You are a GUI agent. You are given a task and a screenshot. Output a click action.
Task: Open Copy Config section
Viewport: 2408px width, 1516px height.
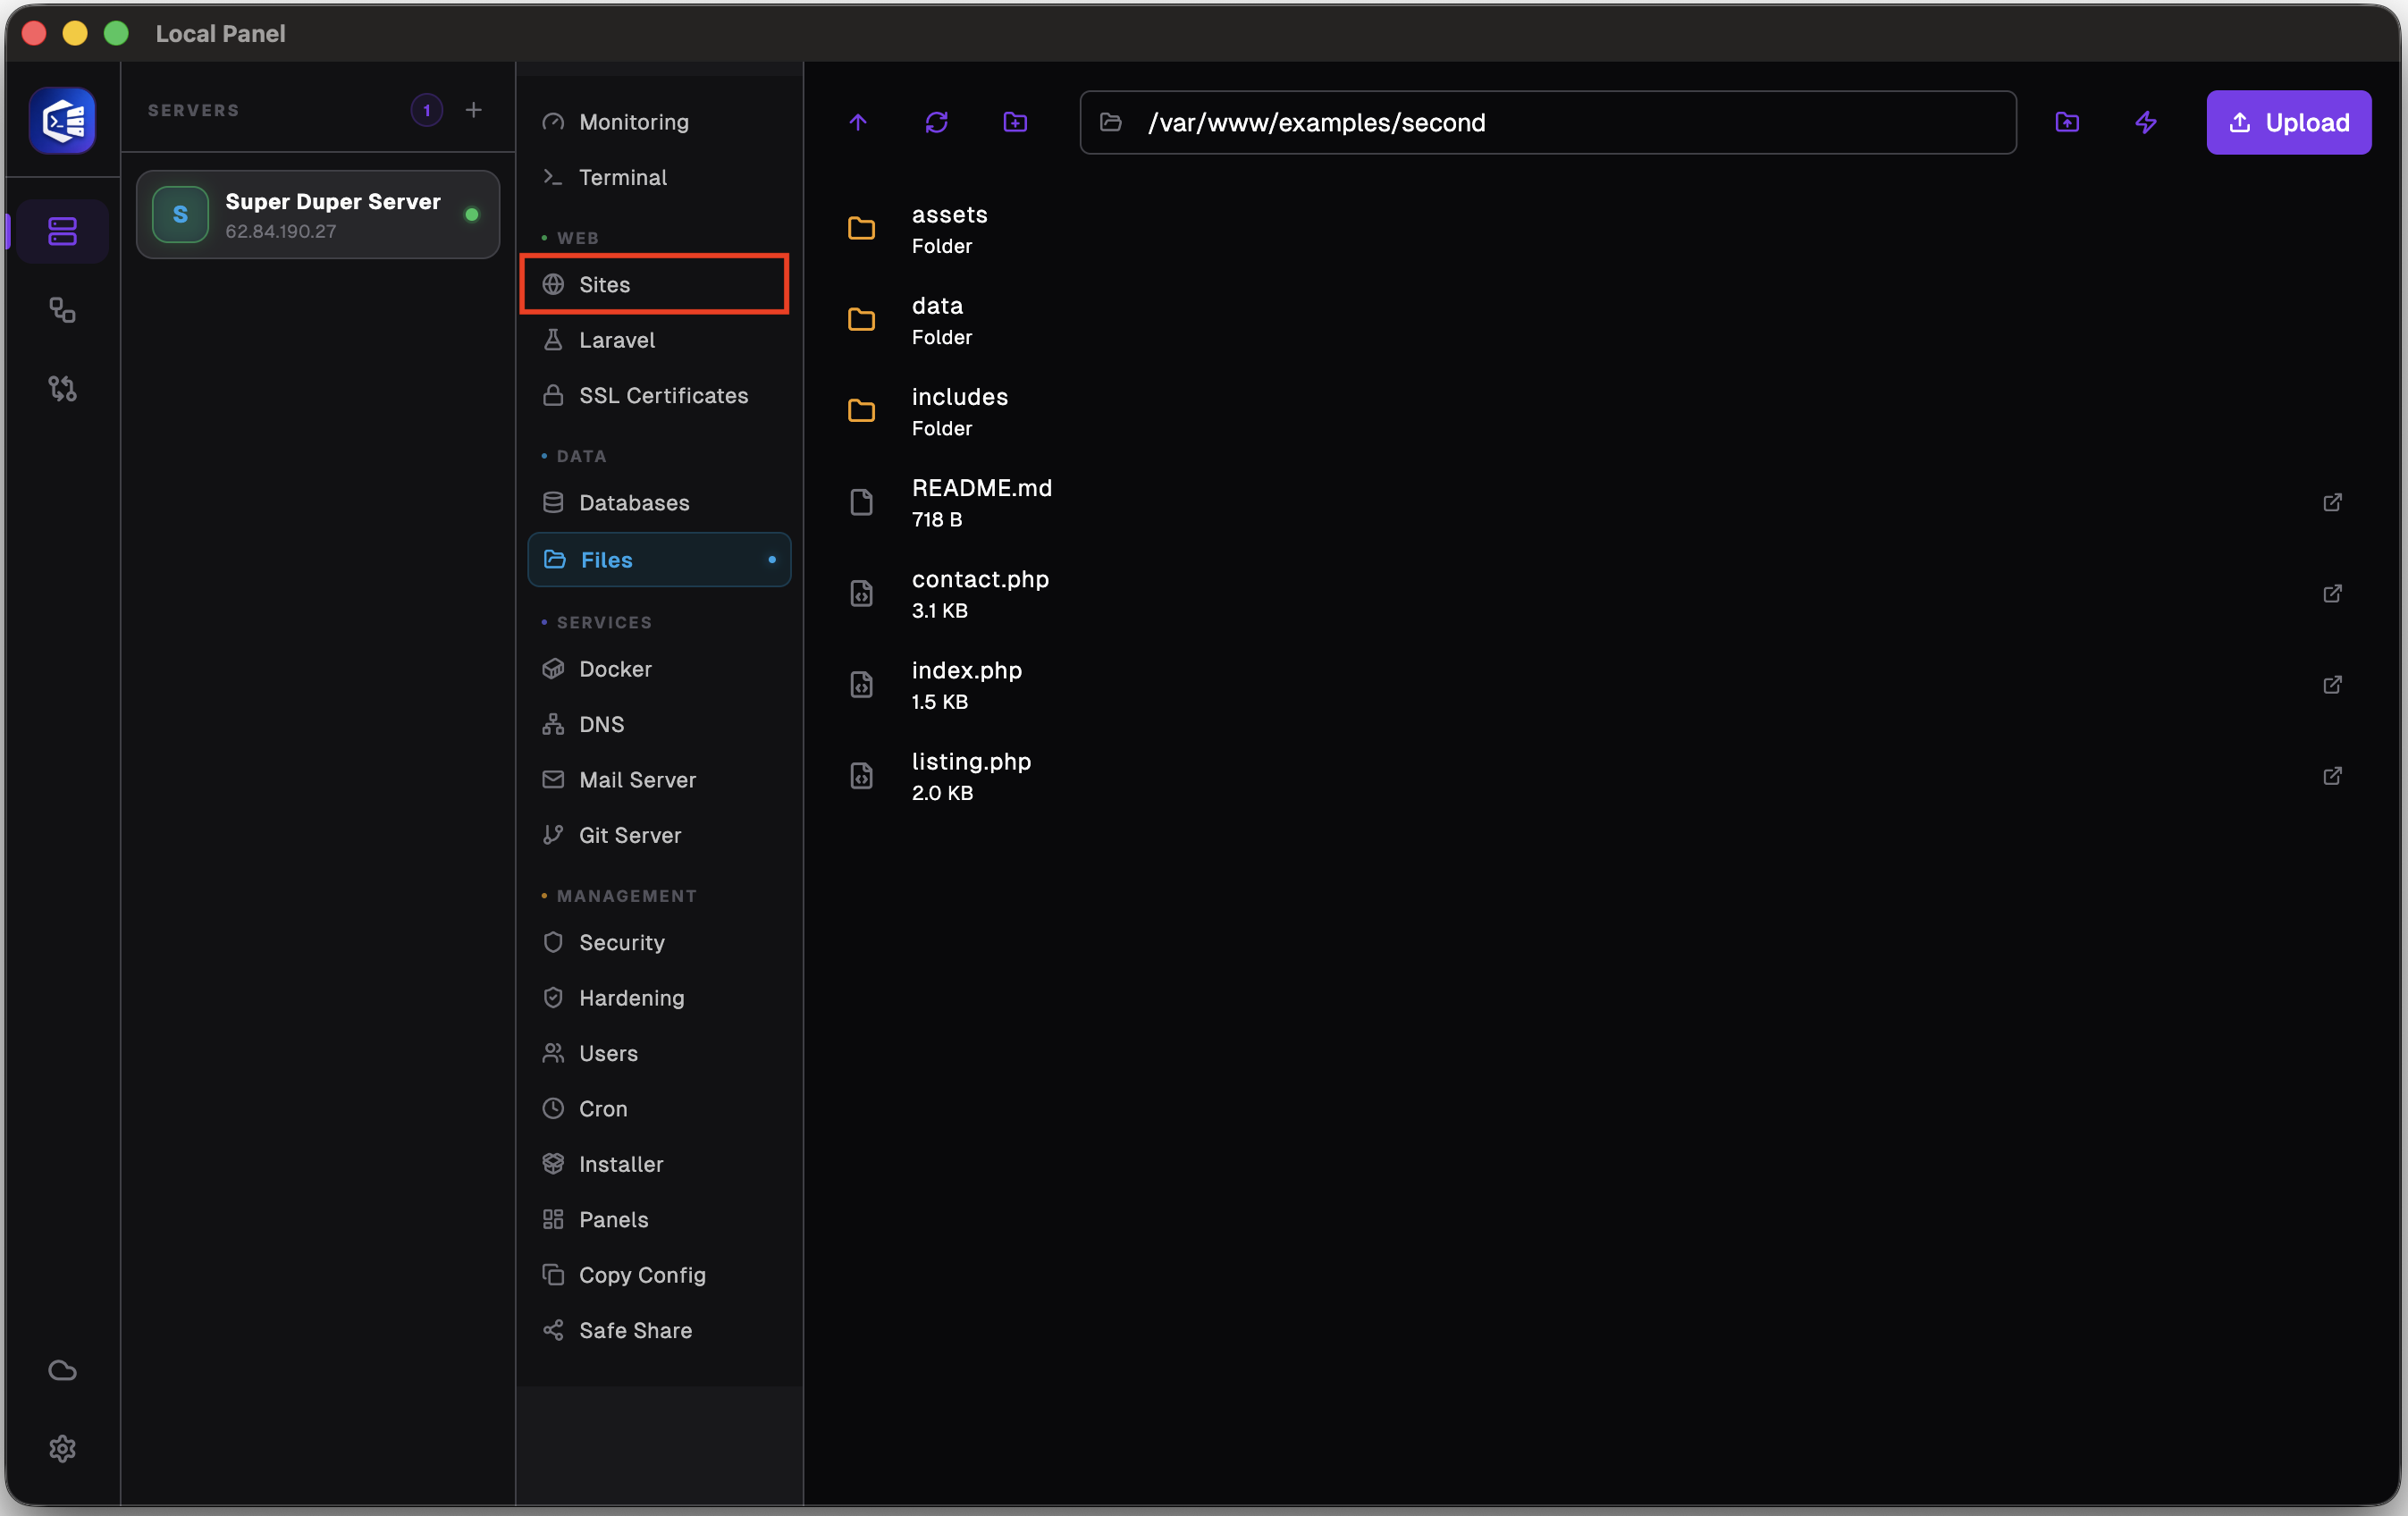659,1275
